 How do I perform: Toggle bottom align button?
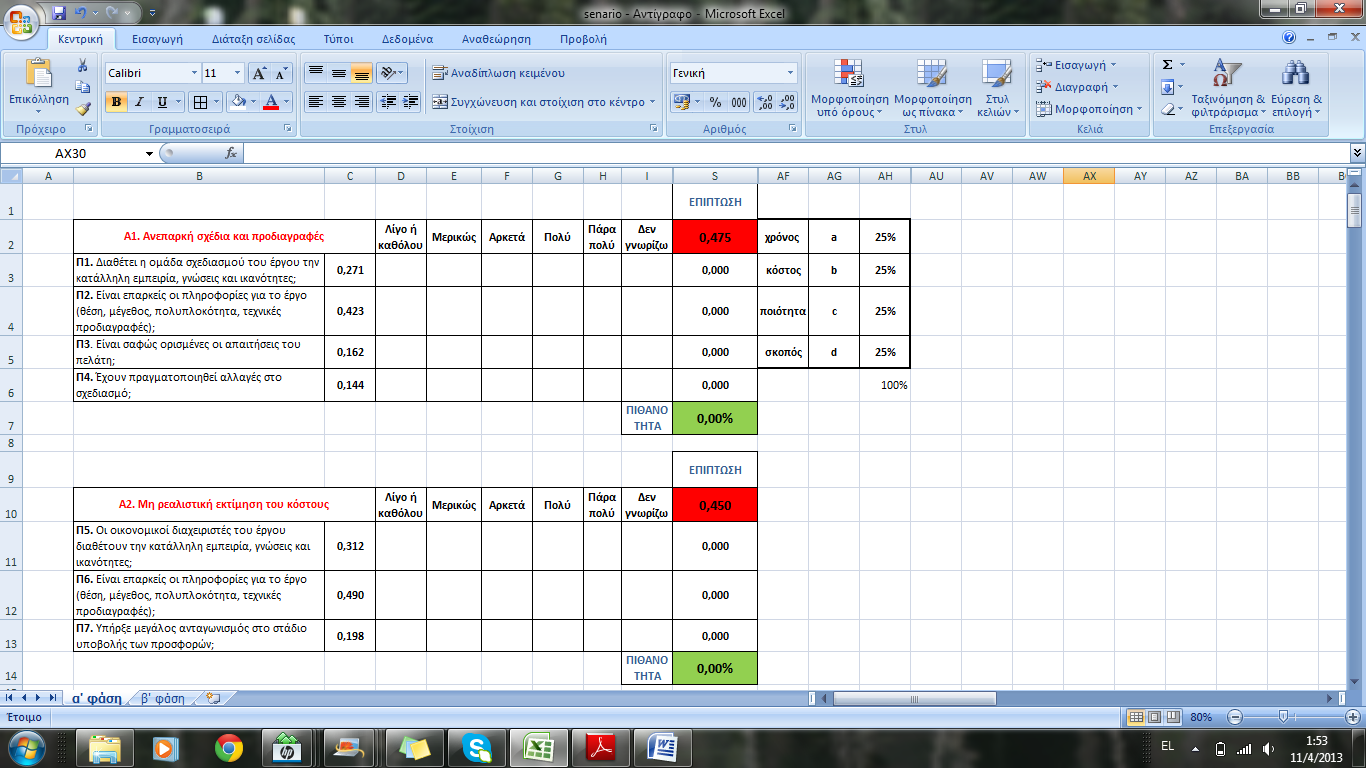point(361,73)
